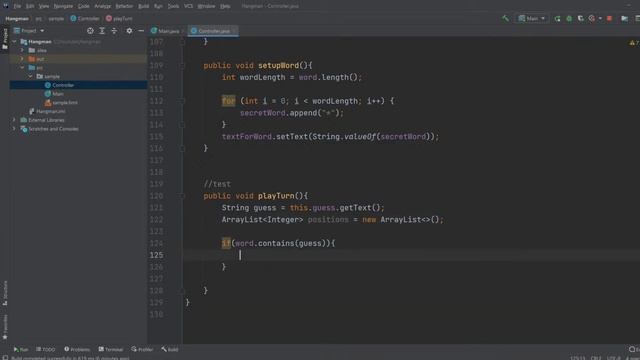The height and width of the screenshot is (360, 640).
Task: Click the red Stop icon
Action: click(x=609, y=18)
